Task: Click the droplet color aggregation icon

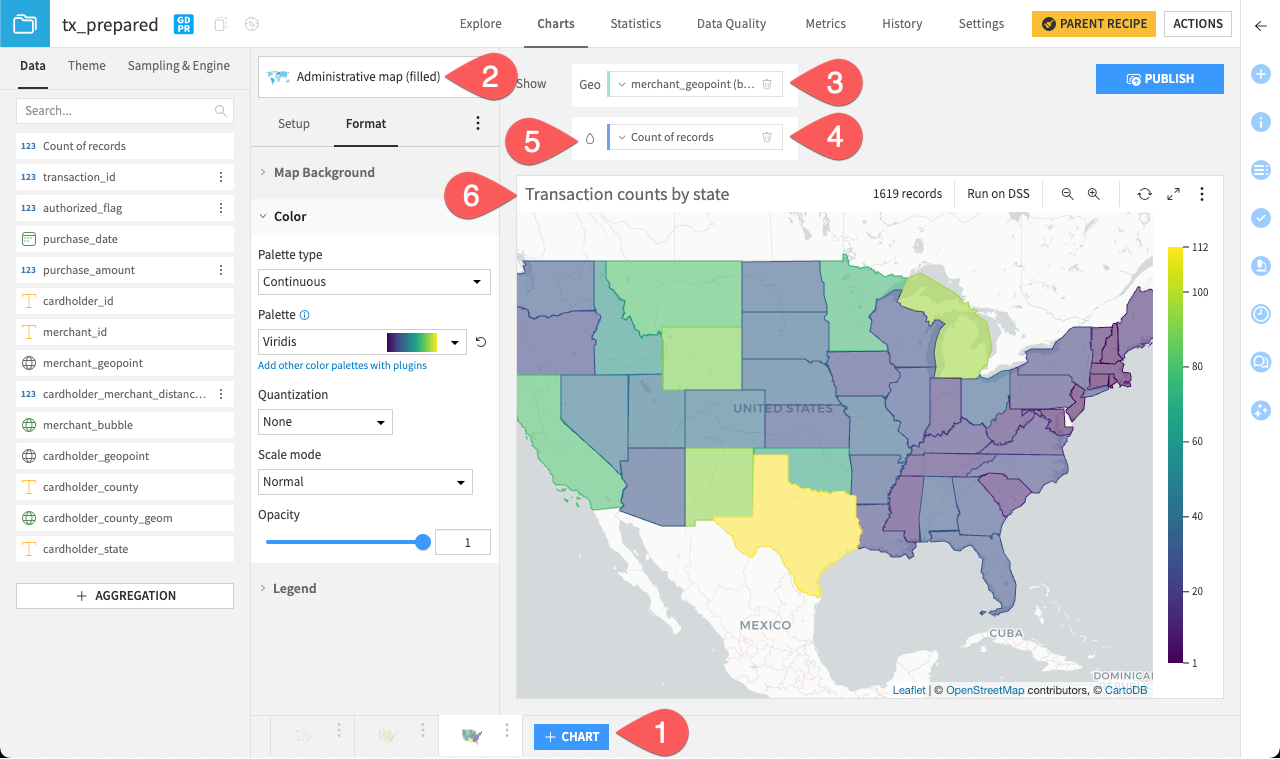Action: [x=590, y=138]
